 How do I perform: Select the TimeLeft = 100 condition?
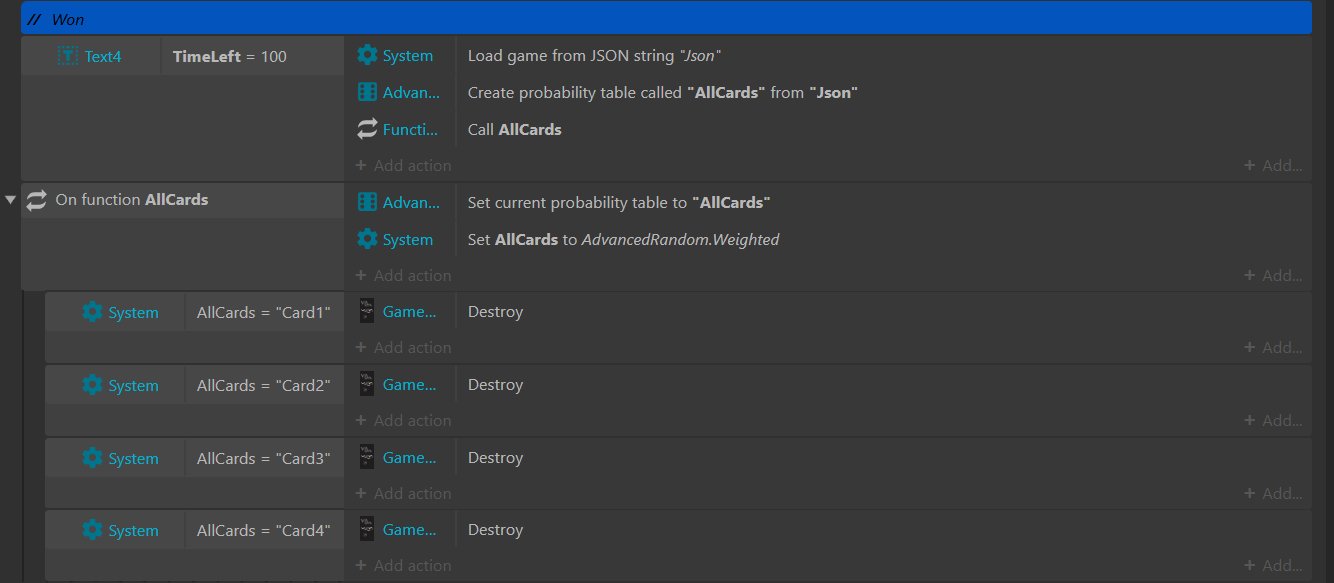230,57
